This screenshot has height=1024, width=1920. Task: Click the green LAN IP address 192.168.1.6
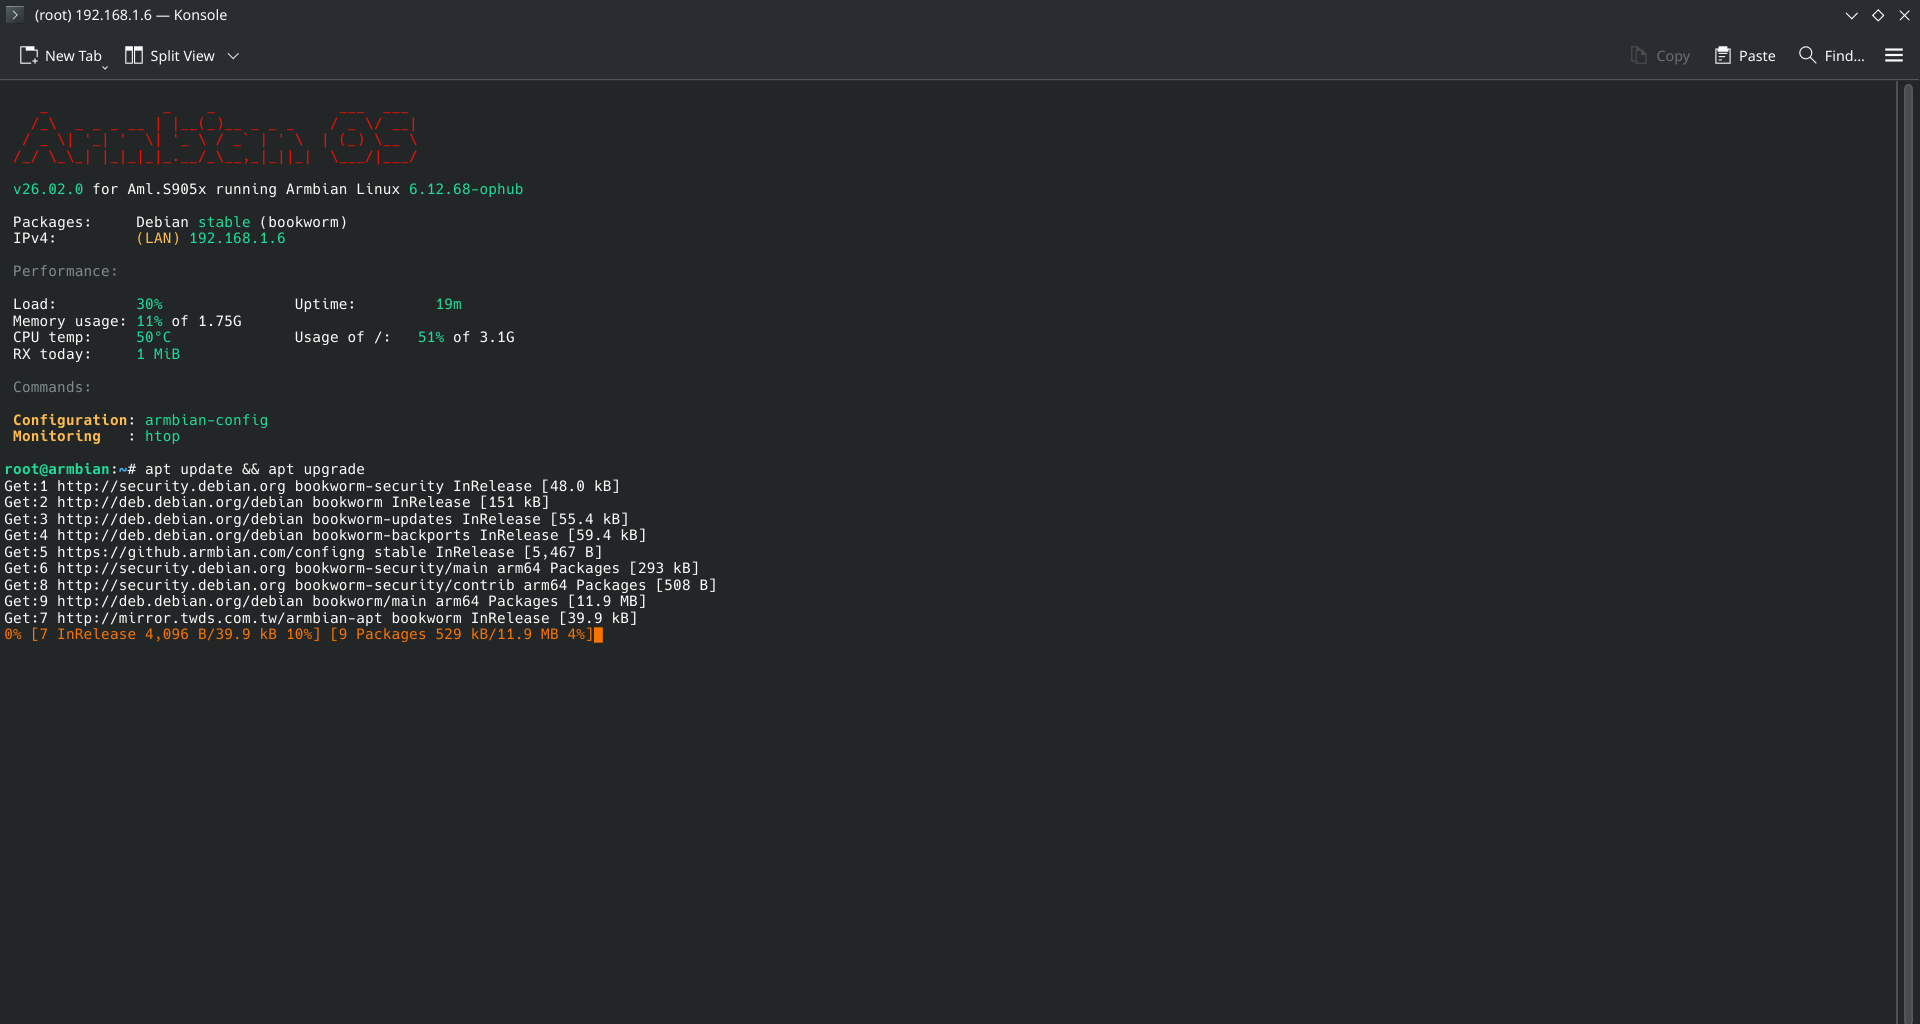[237, 238]
